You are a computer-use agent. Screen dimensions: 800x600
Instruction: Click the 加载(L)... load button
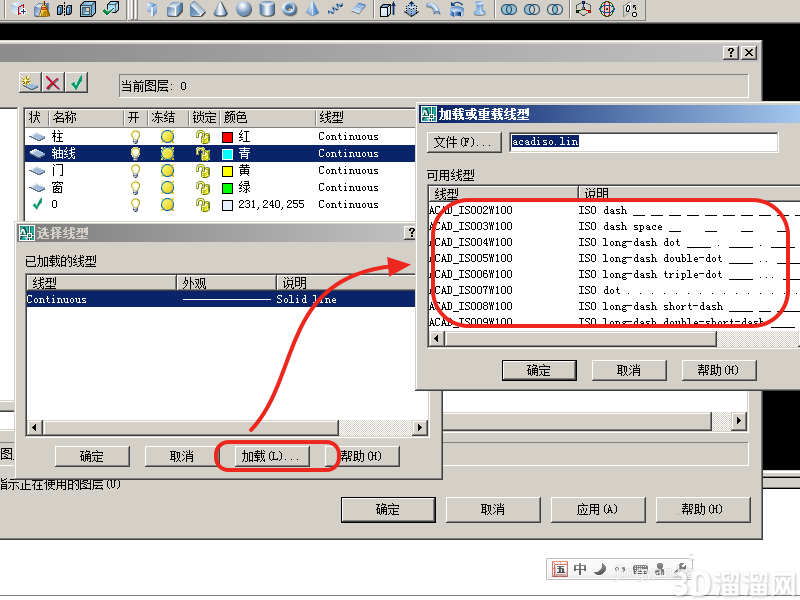271,456
